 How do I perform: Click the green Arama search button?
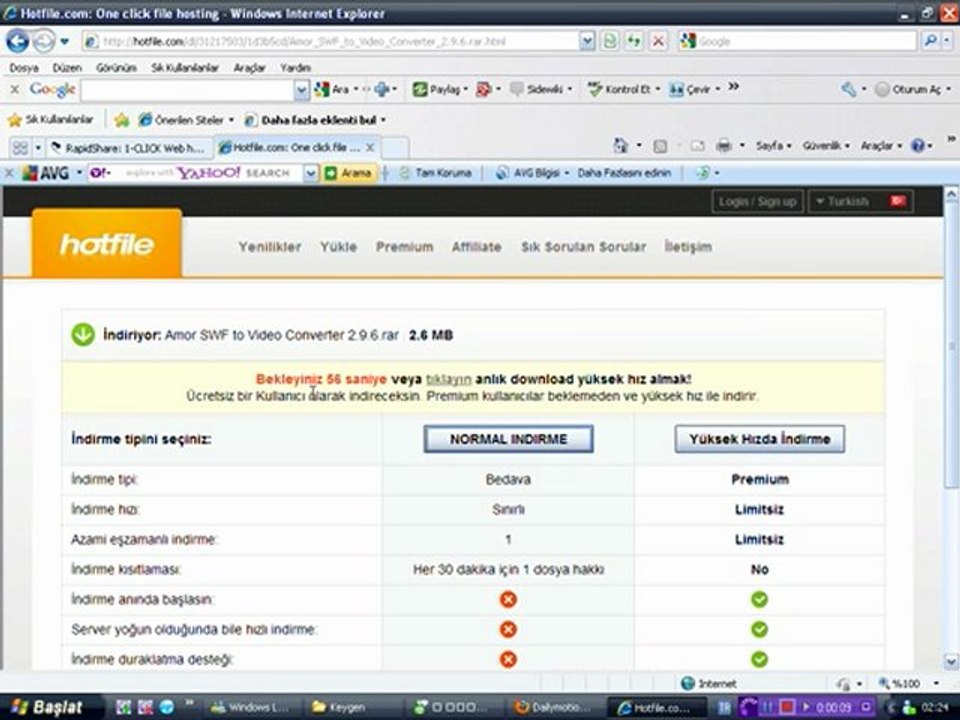(349, 173)
